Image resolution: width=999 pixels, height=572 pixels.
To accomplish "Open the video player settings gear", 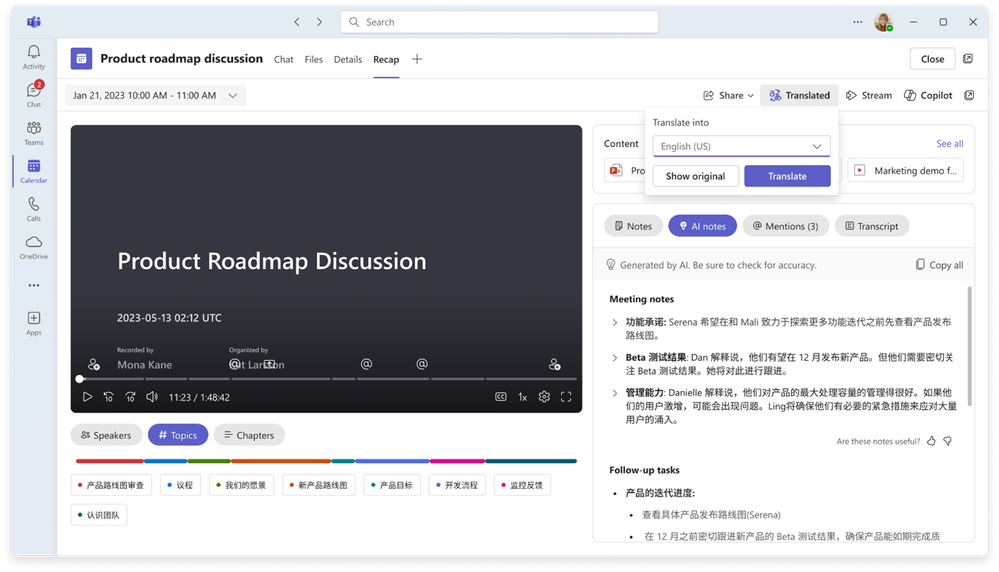I will coord(544,397).
